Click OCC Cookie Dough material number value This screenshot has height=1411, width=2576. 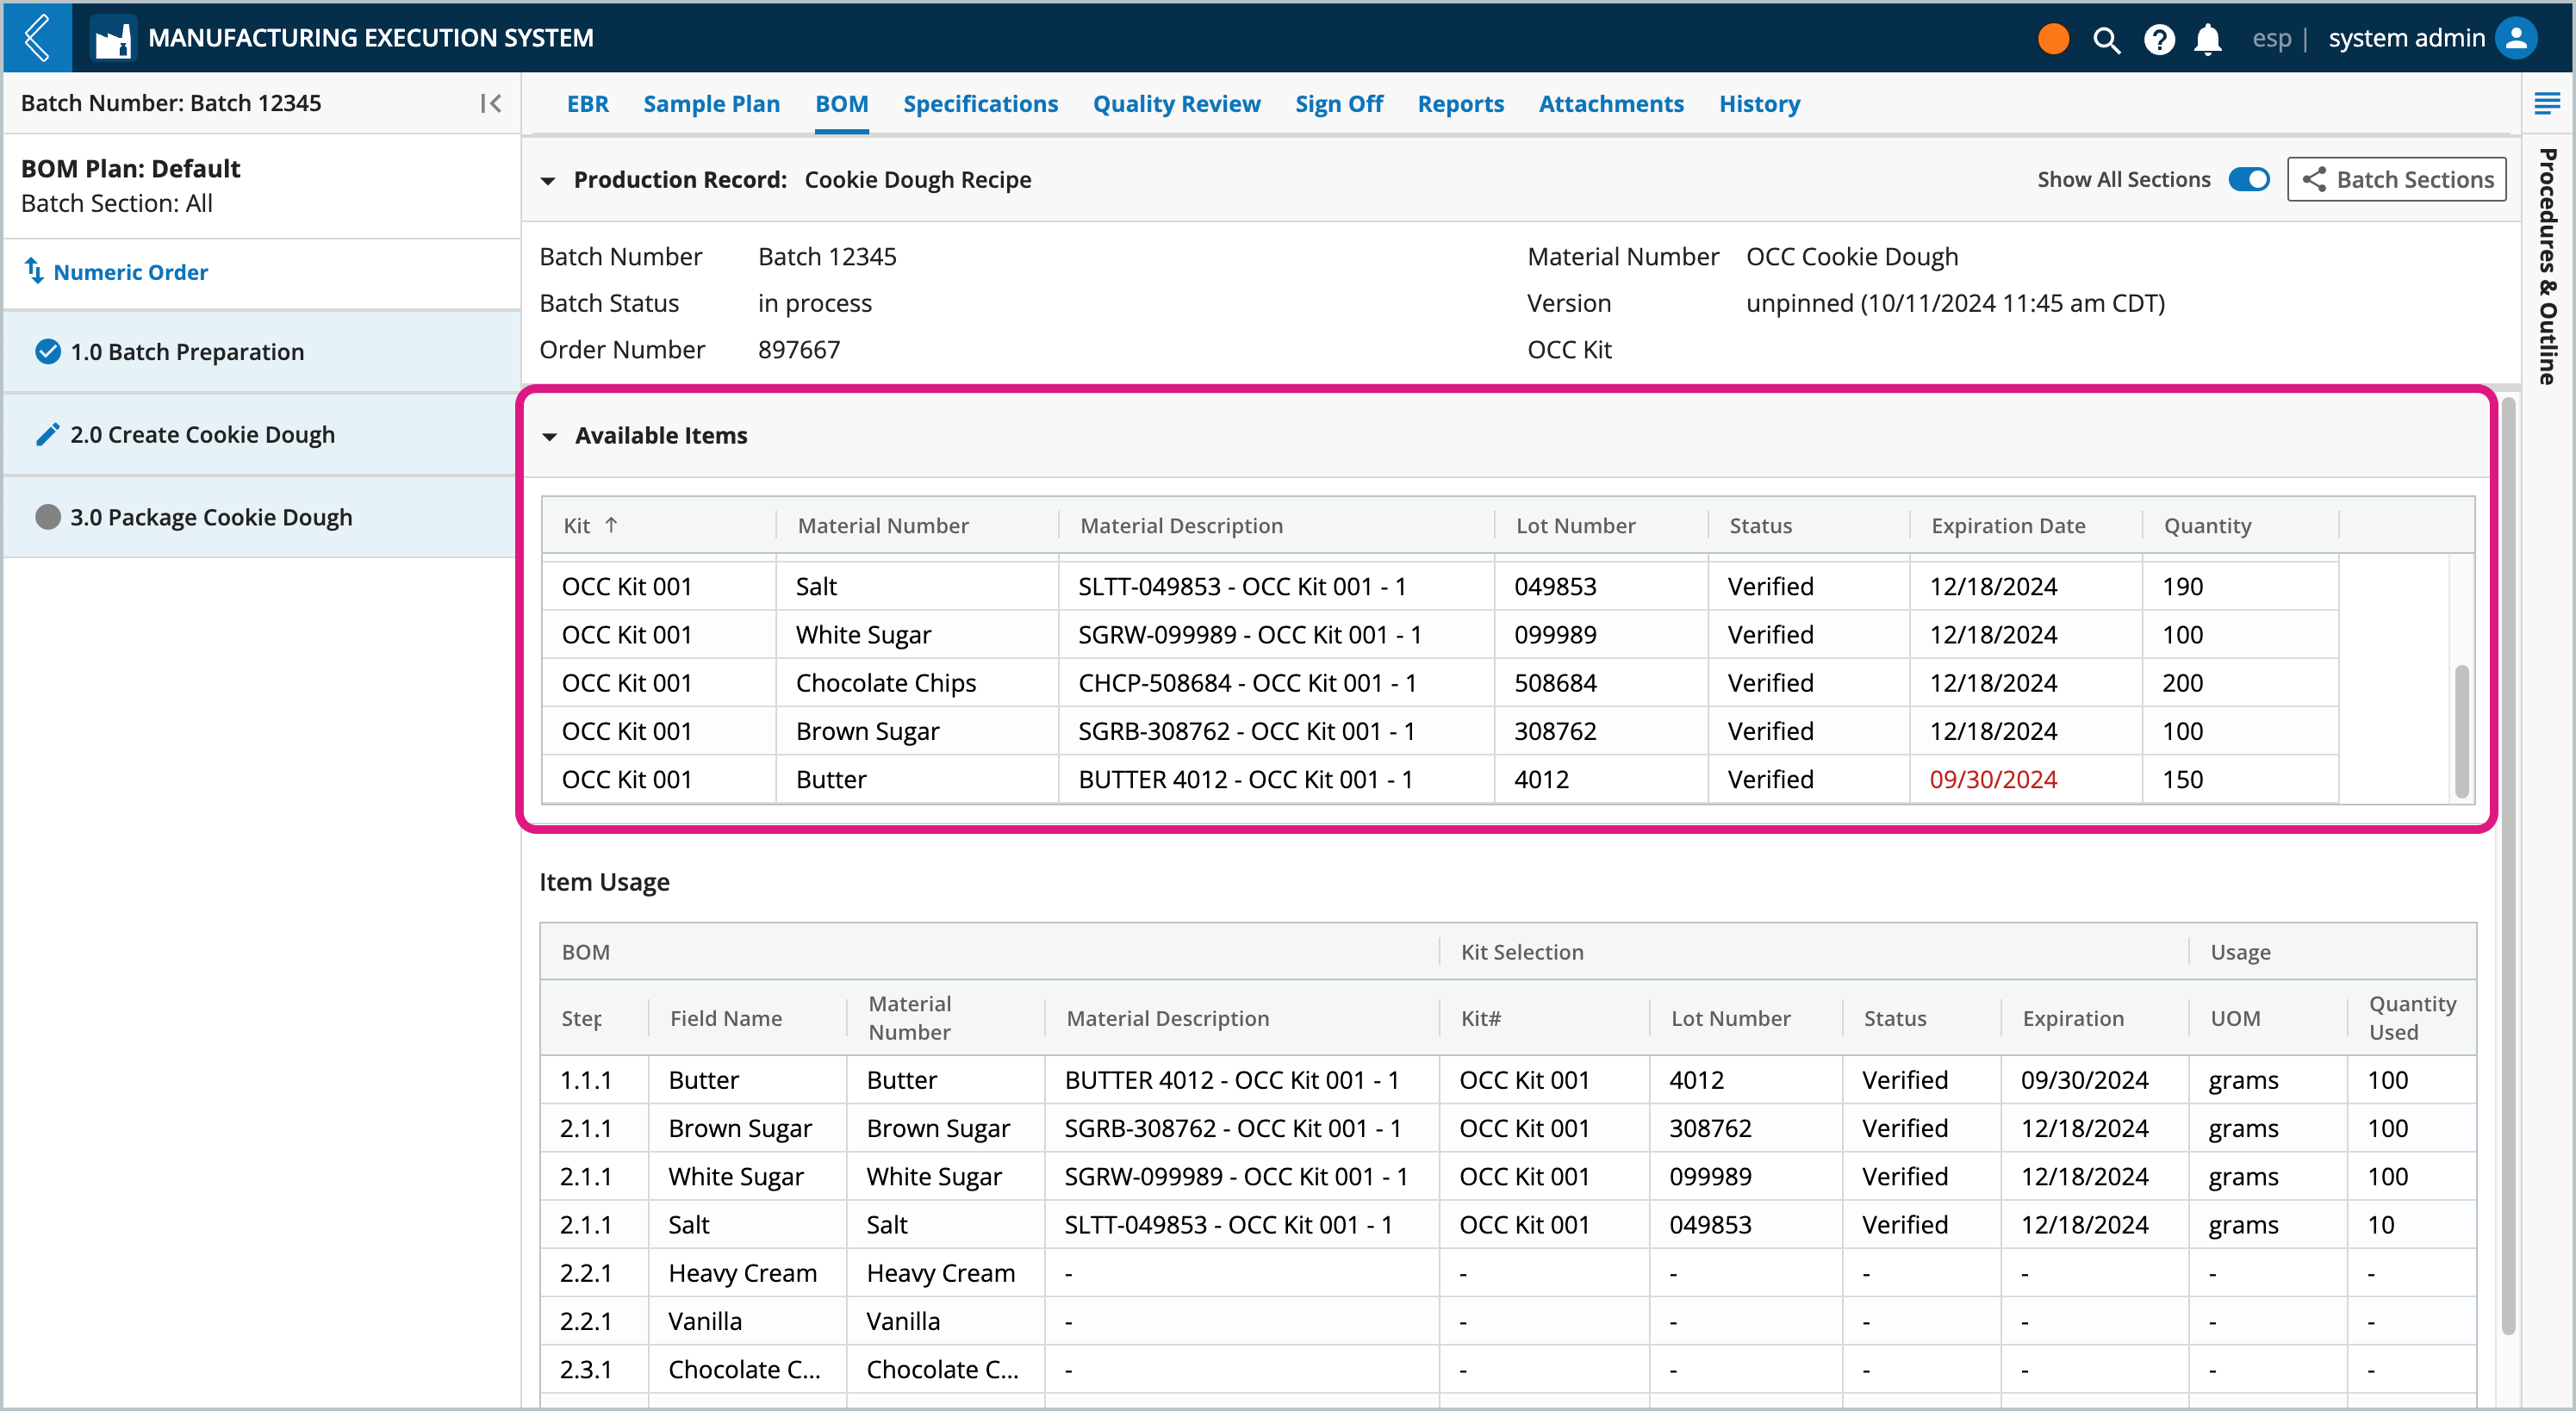(x=1851, y=257)
